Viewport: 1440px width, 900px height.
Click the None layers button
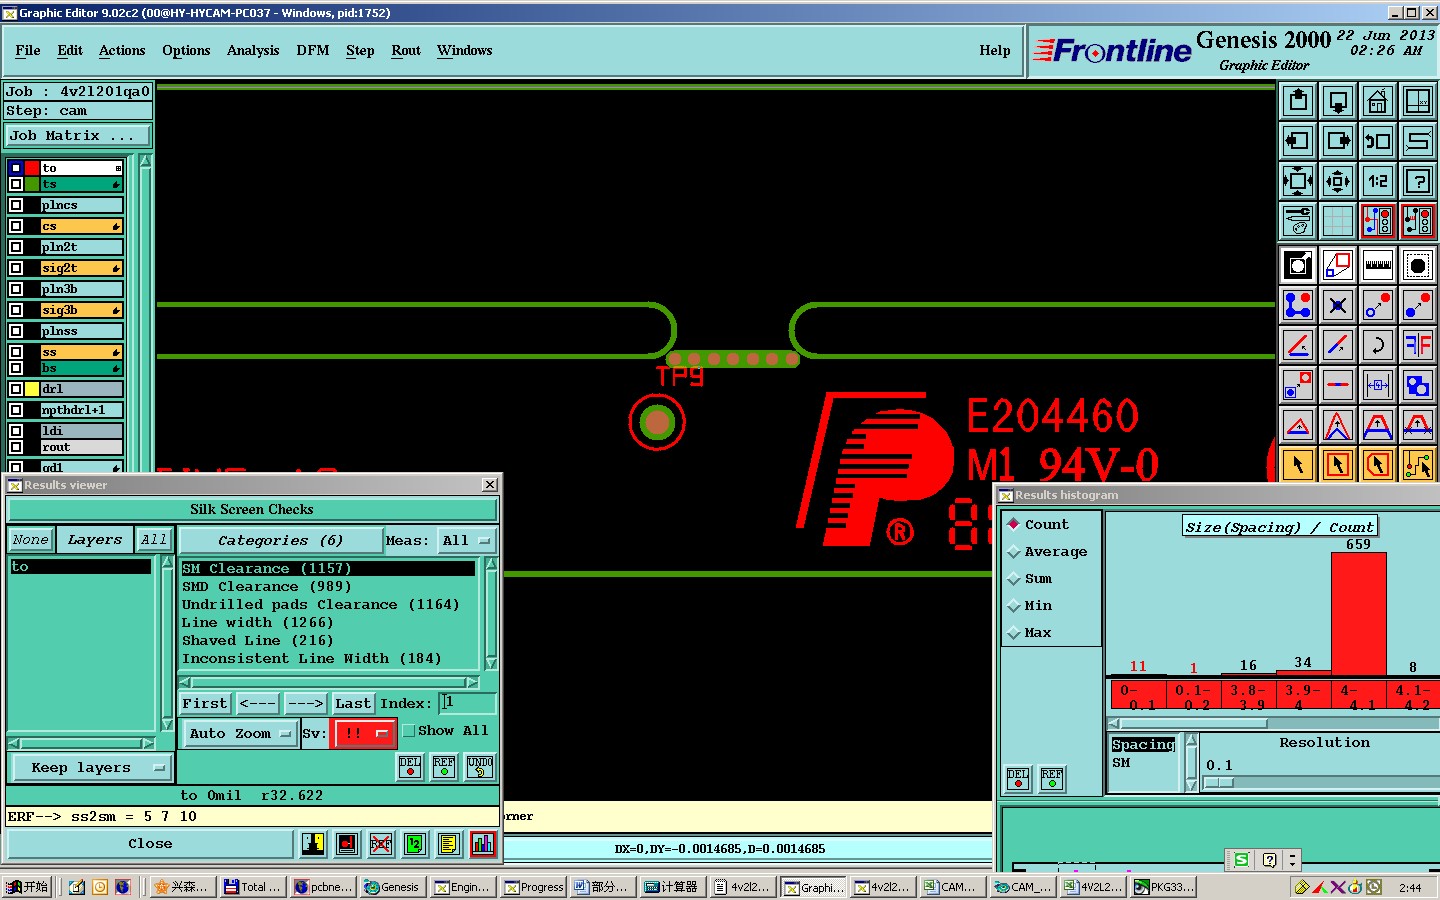click(x=30, y=540)
